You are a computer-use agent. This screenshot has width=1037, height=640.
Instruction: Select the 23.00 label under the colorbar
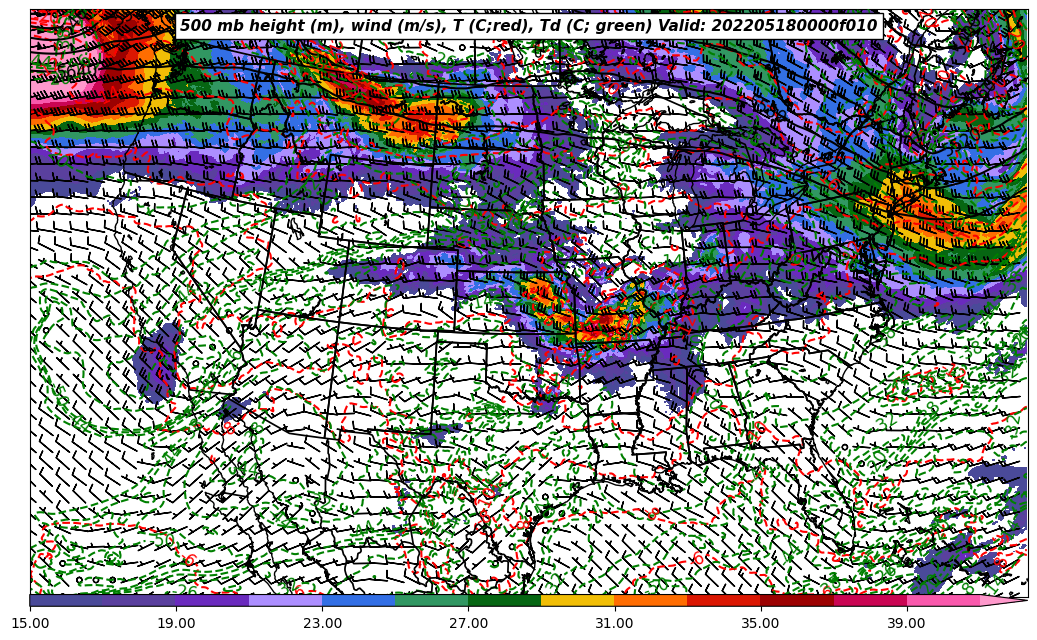coord(322,623)
